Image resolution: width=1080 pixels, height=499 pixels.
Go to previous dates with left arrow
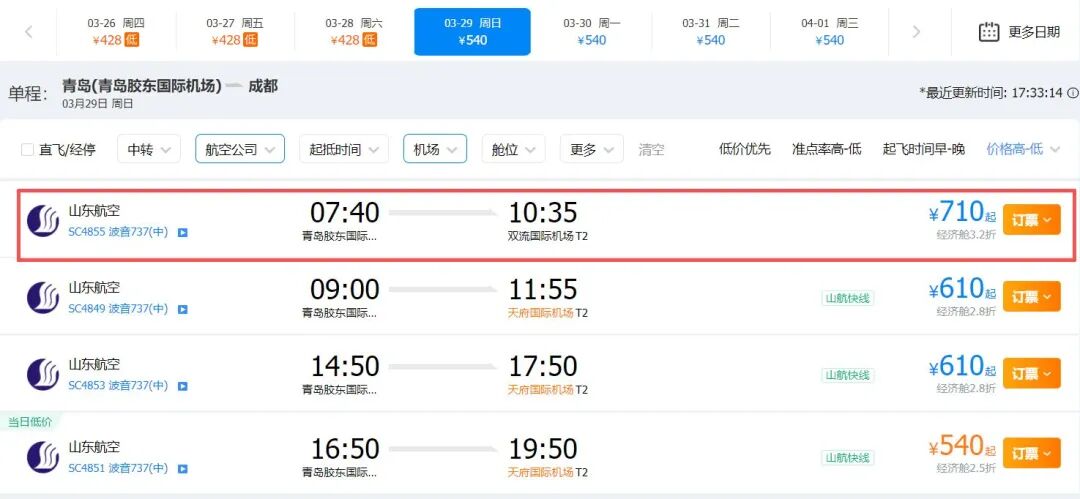(x=28, y=32)
